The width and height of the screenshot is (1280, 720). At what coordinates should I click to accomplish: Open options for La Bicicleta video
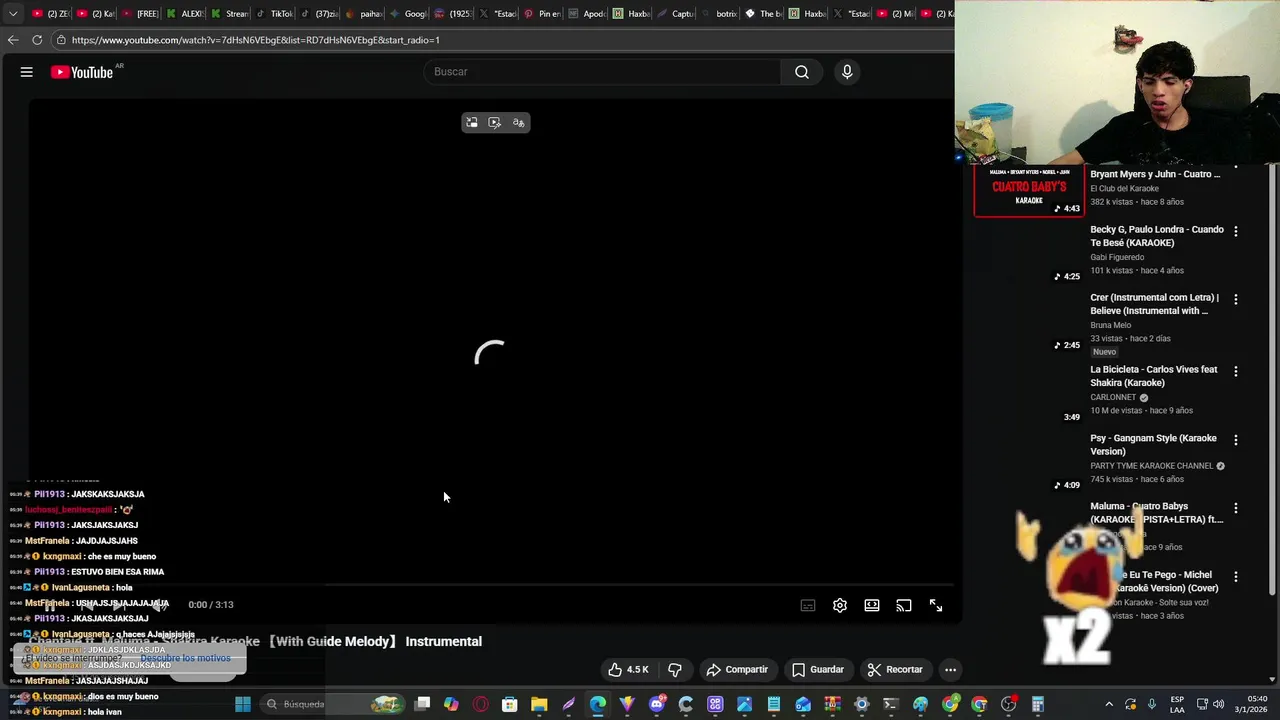point(1236,371)
